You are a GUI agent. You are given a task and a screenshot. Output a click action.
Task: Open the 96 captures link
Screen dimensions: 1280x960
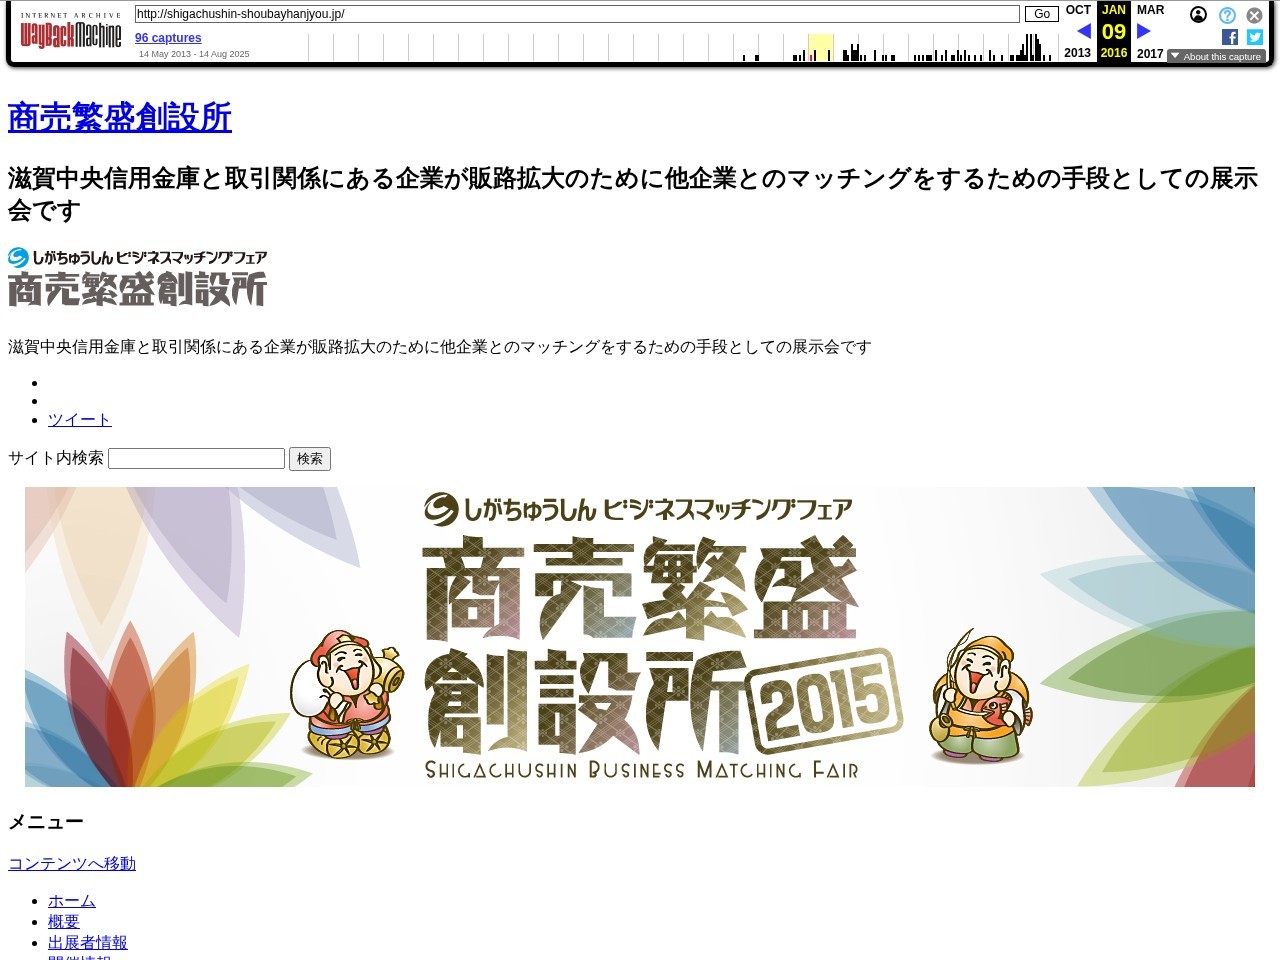click(168, 38)
